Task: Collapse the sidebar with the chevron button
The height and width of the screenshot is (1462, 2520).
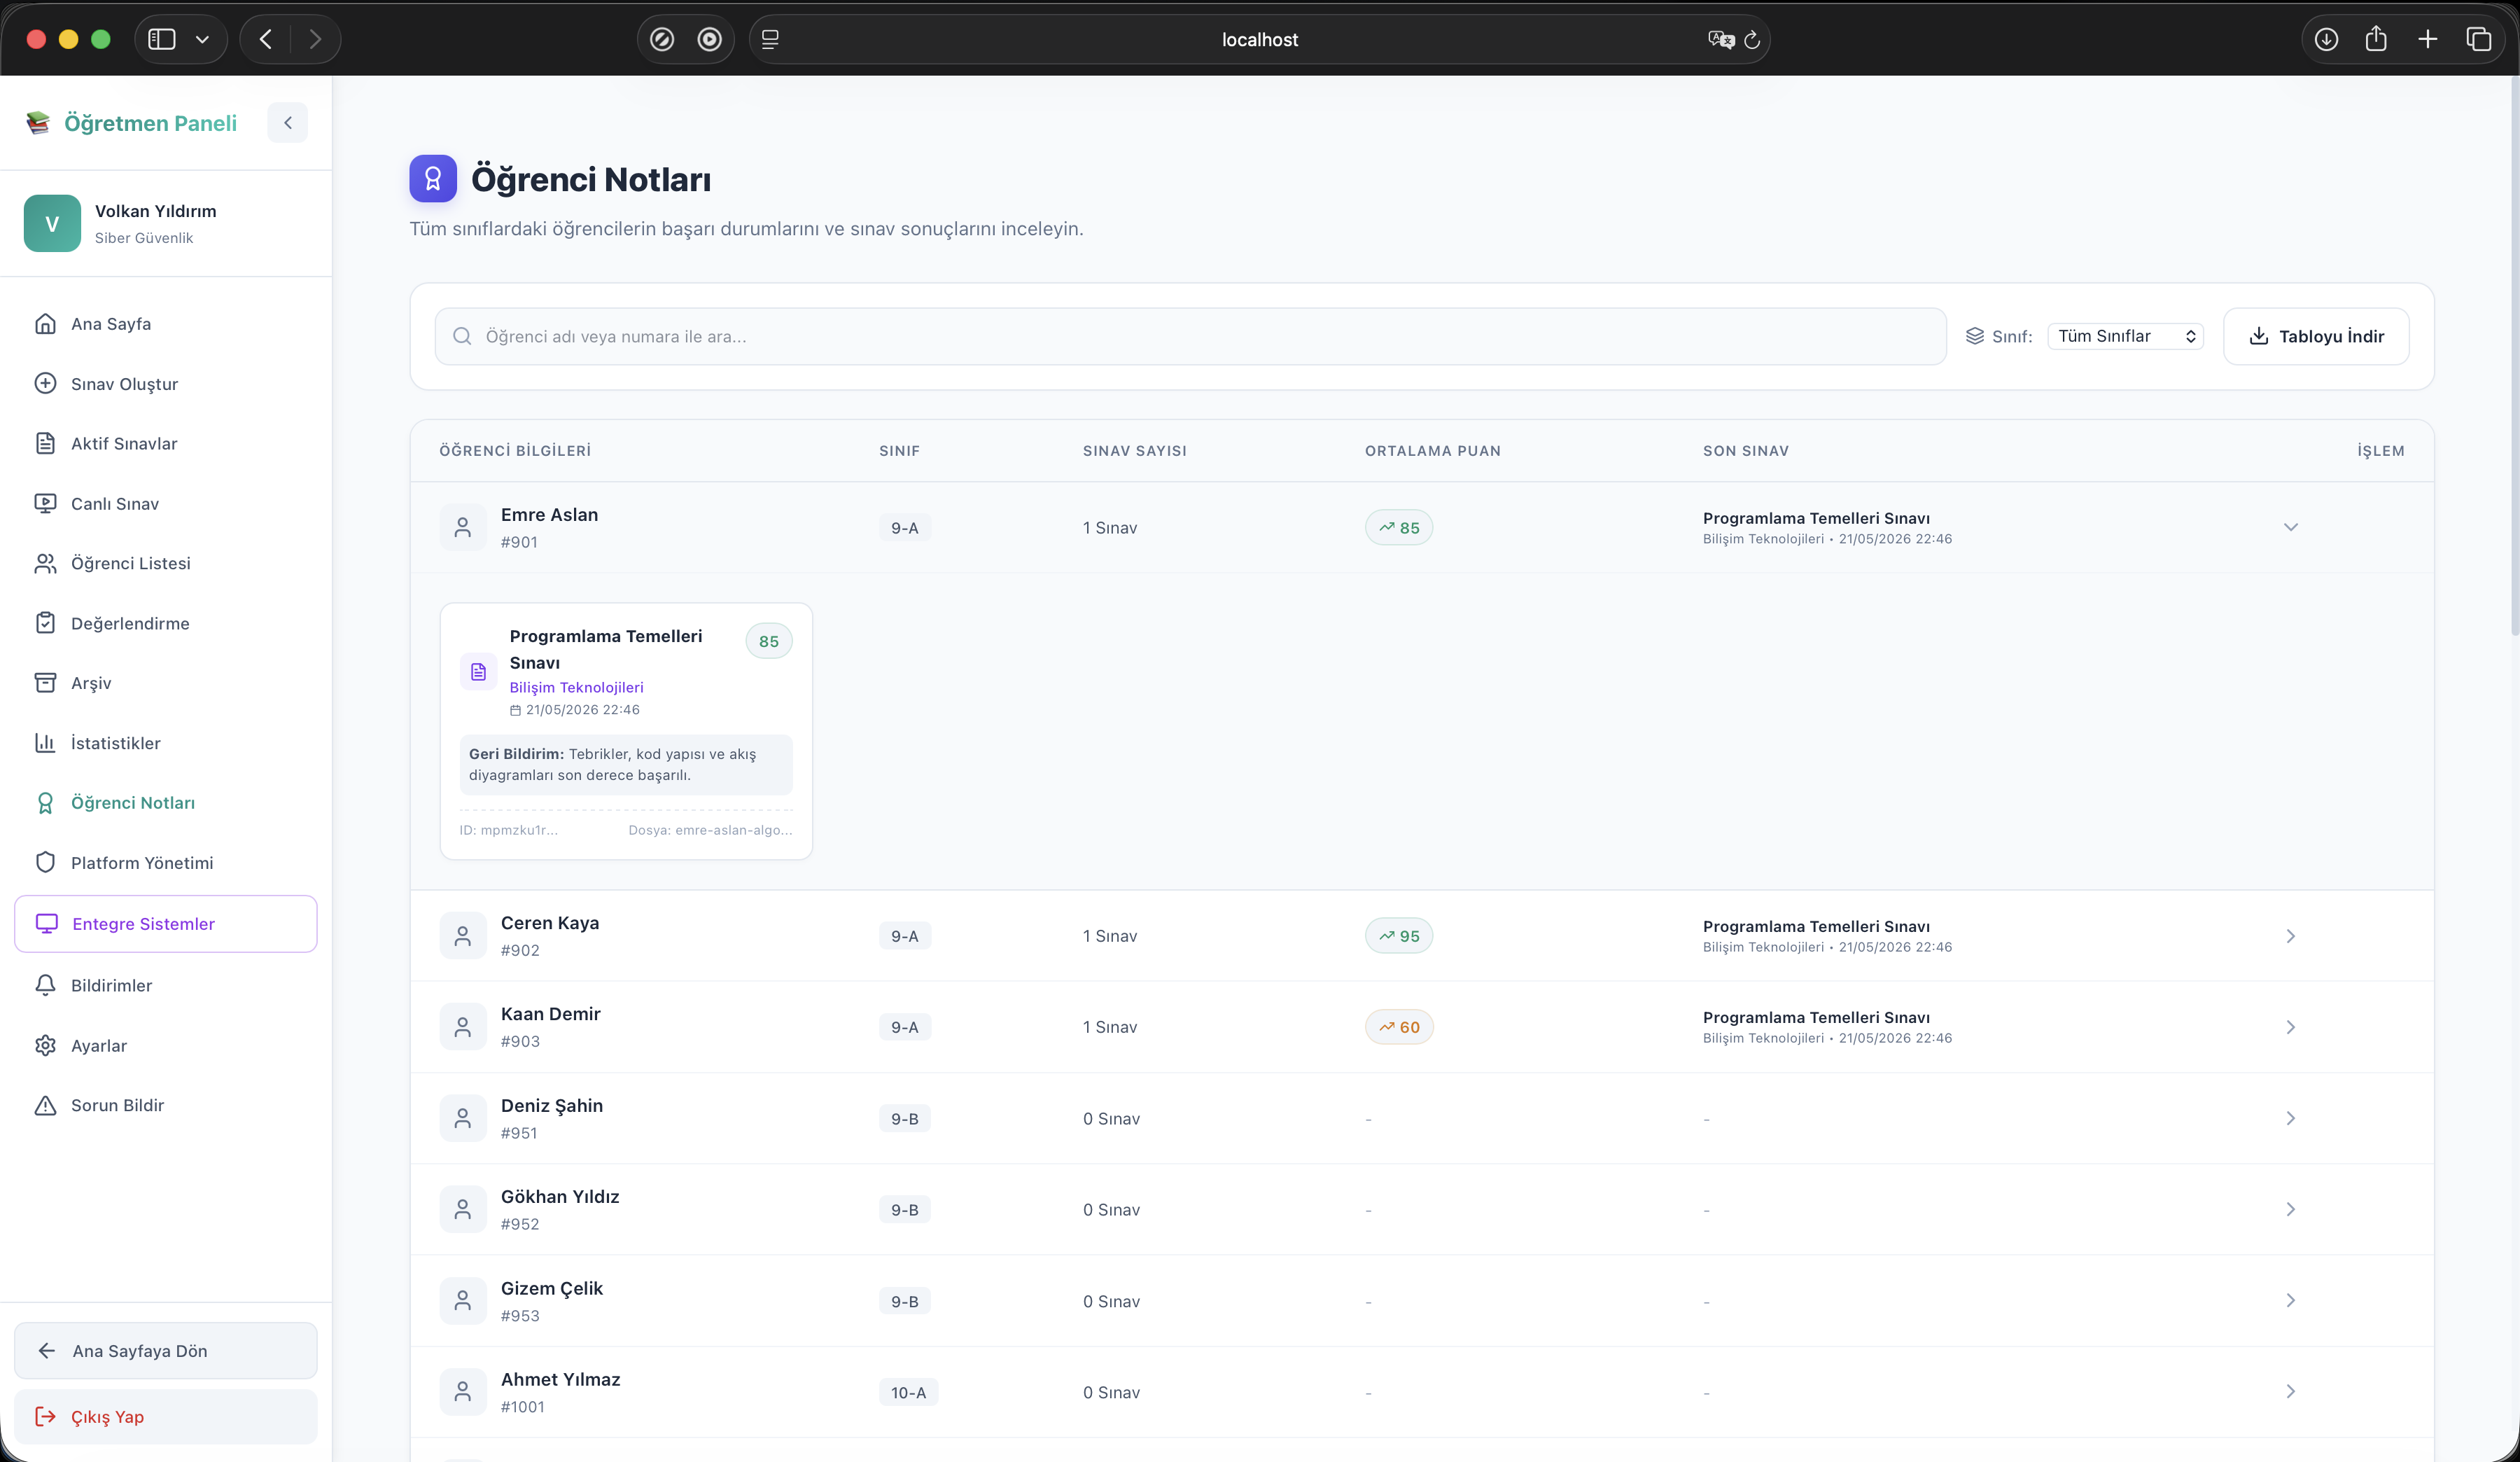Action: pos(288,123)
